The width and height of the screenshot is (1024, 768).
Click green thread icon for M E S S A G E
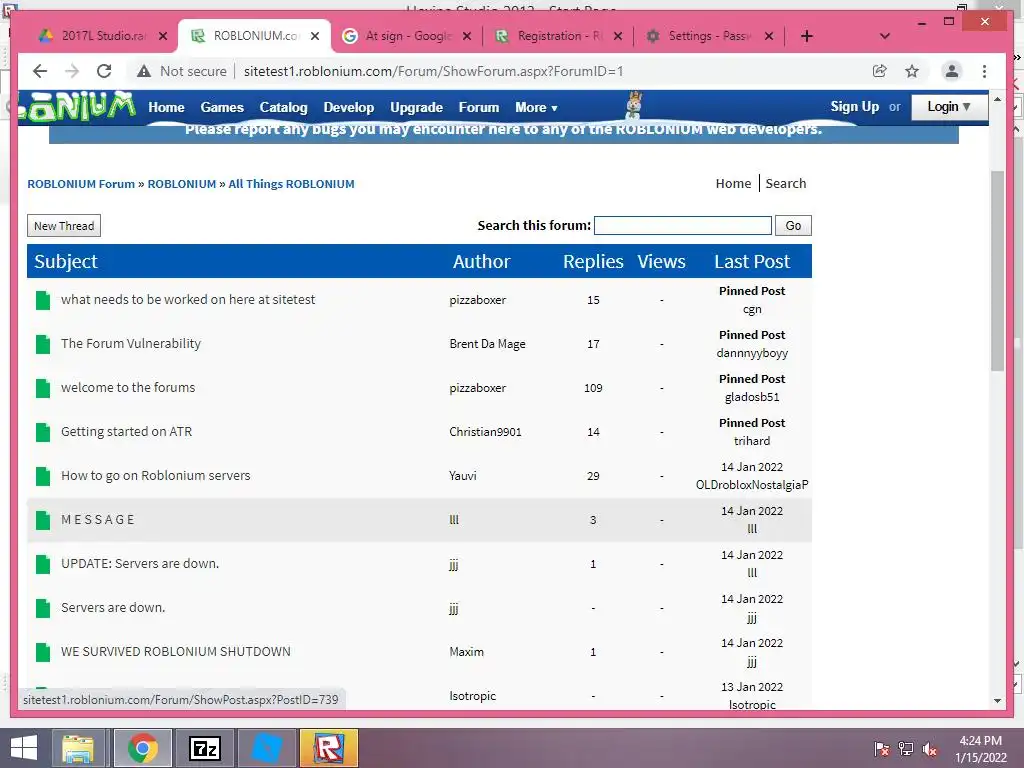(x=43, y=520)
